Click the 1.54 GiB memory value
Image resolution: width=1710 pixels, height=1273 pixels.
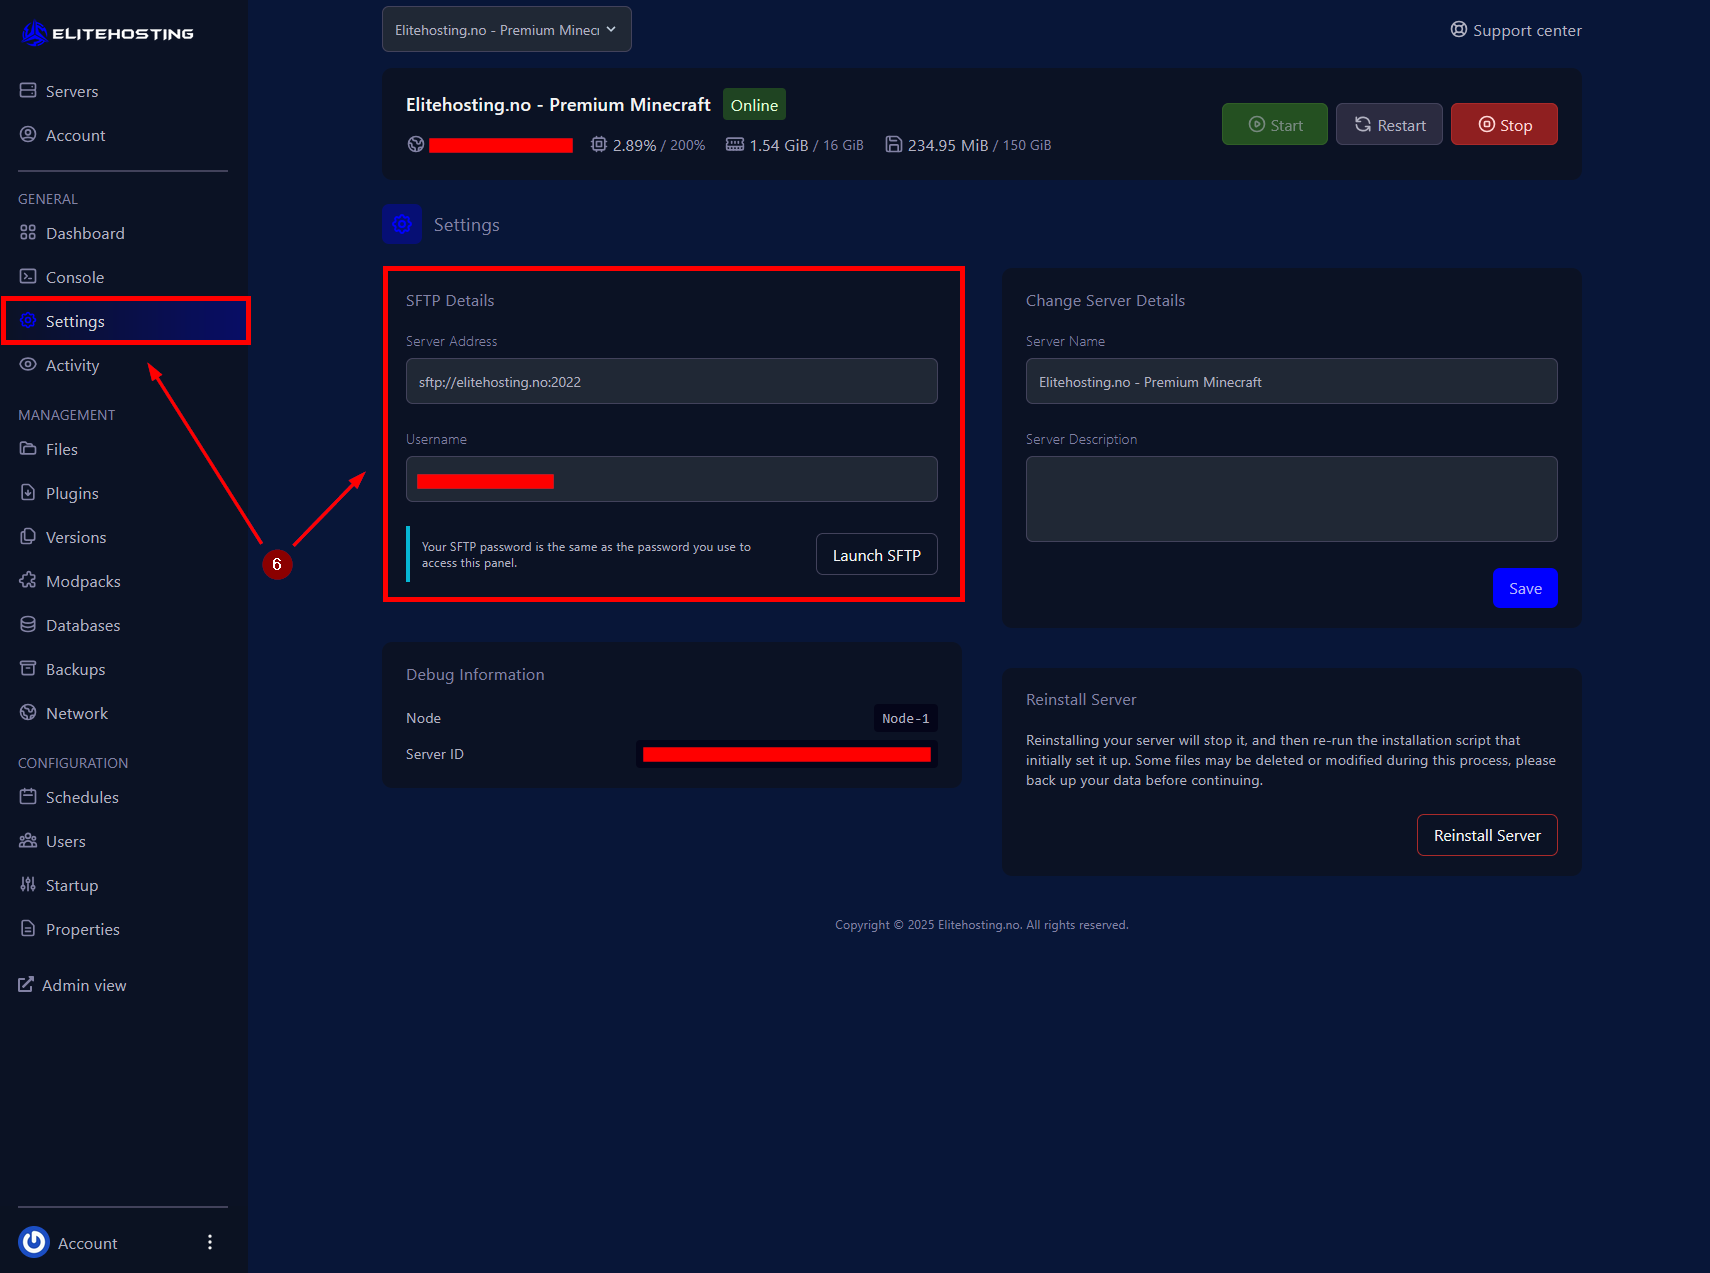(779, 145)
